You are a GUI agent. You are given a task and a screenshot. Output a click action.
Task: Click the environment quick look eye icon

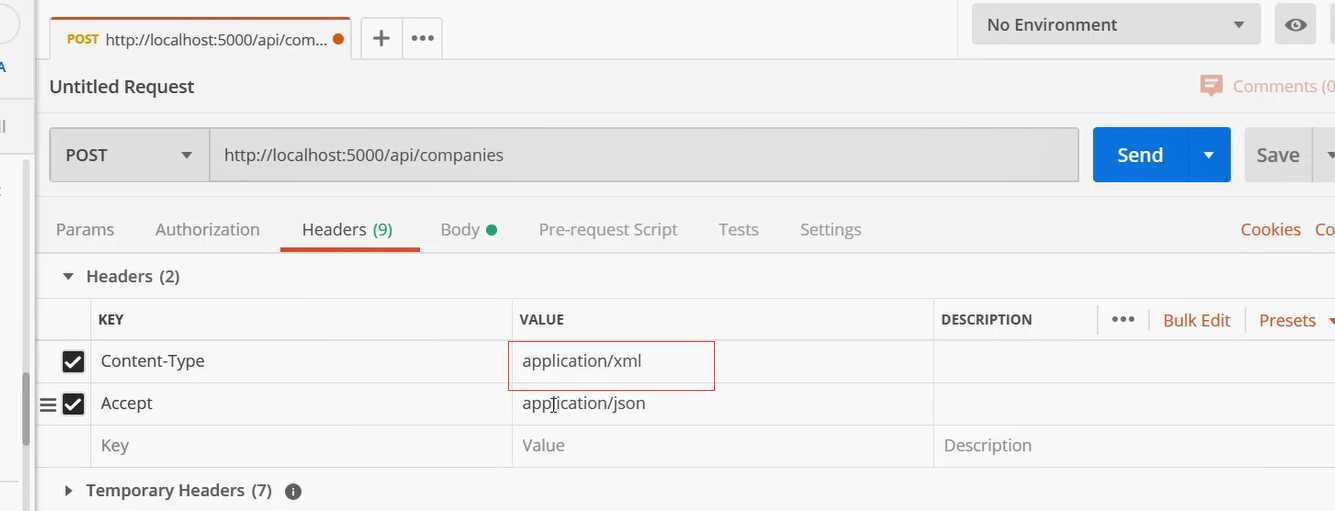click(1295, 25)
